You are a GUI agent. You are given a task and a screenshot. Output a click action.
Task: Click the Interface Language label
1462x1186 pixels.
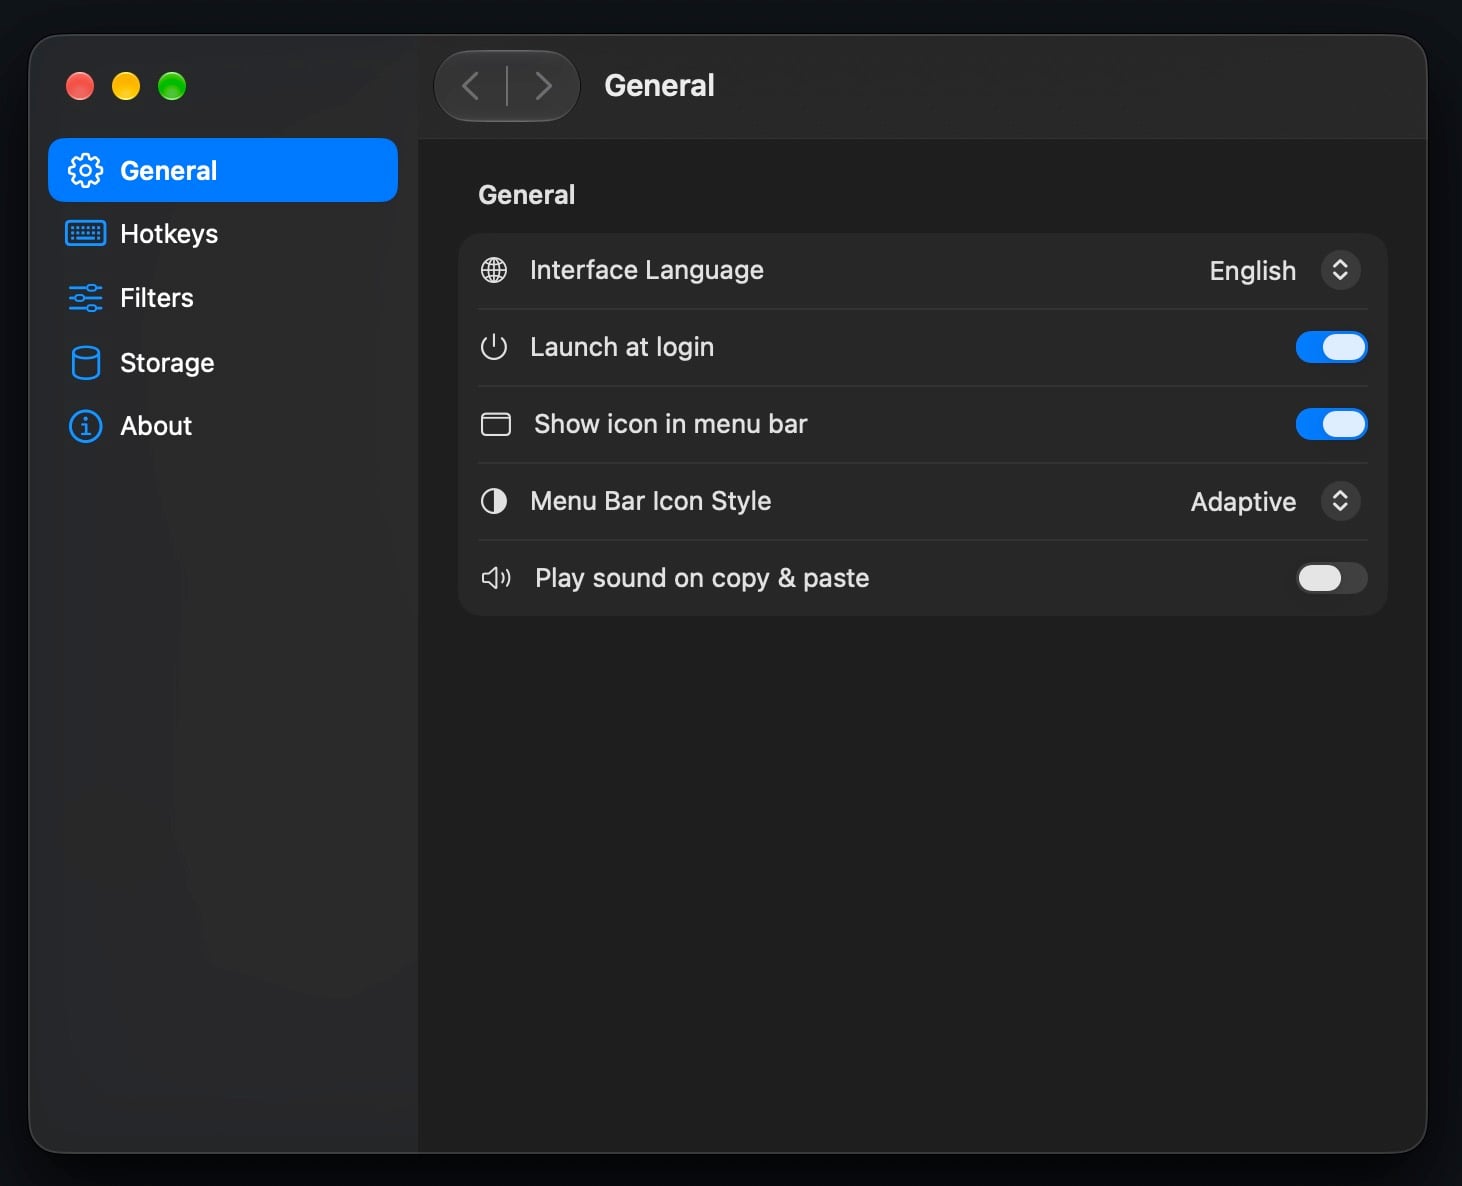pyautogui.click(x=647, y=270)
